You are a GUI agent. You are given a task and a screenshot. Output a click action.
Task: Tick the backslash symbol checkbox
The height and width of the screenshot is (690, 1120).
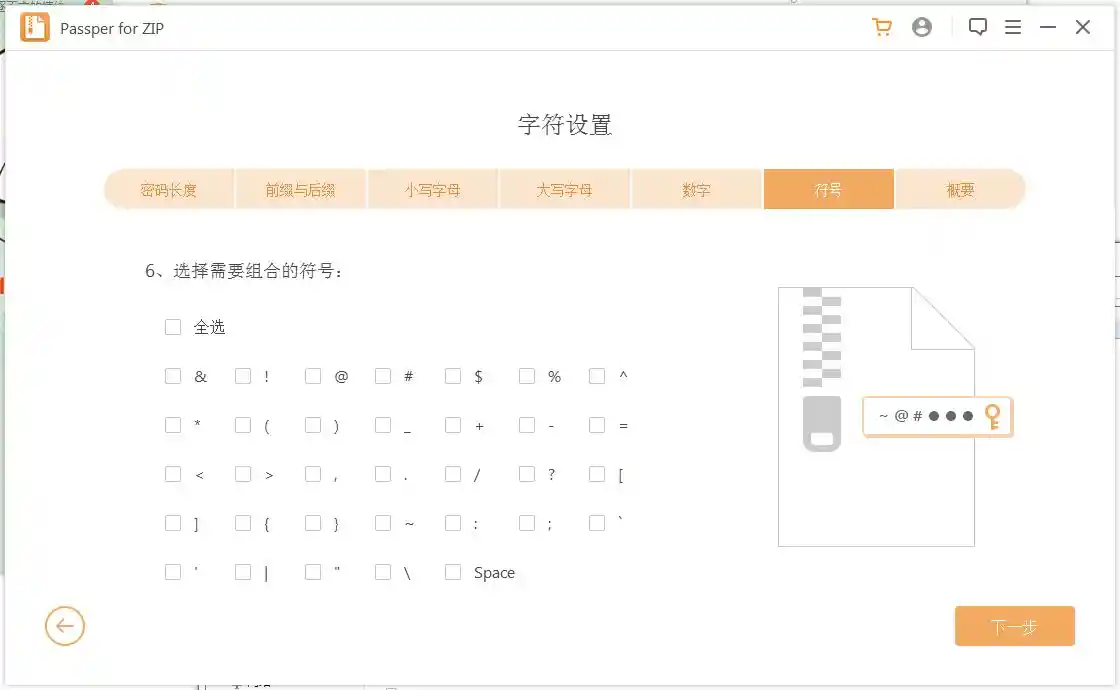tap(383, 572)
